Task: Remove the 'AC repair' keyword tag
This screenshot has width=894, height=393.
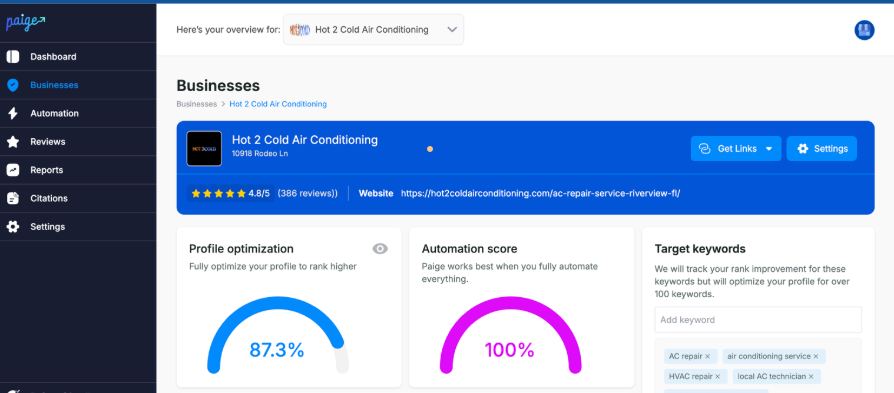Action: pyautogui.click(x=708, y=356)
